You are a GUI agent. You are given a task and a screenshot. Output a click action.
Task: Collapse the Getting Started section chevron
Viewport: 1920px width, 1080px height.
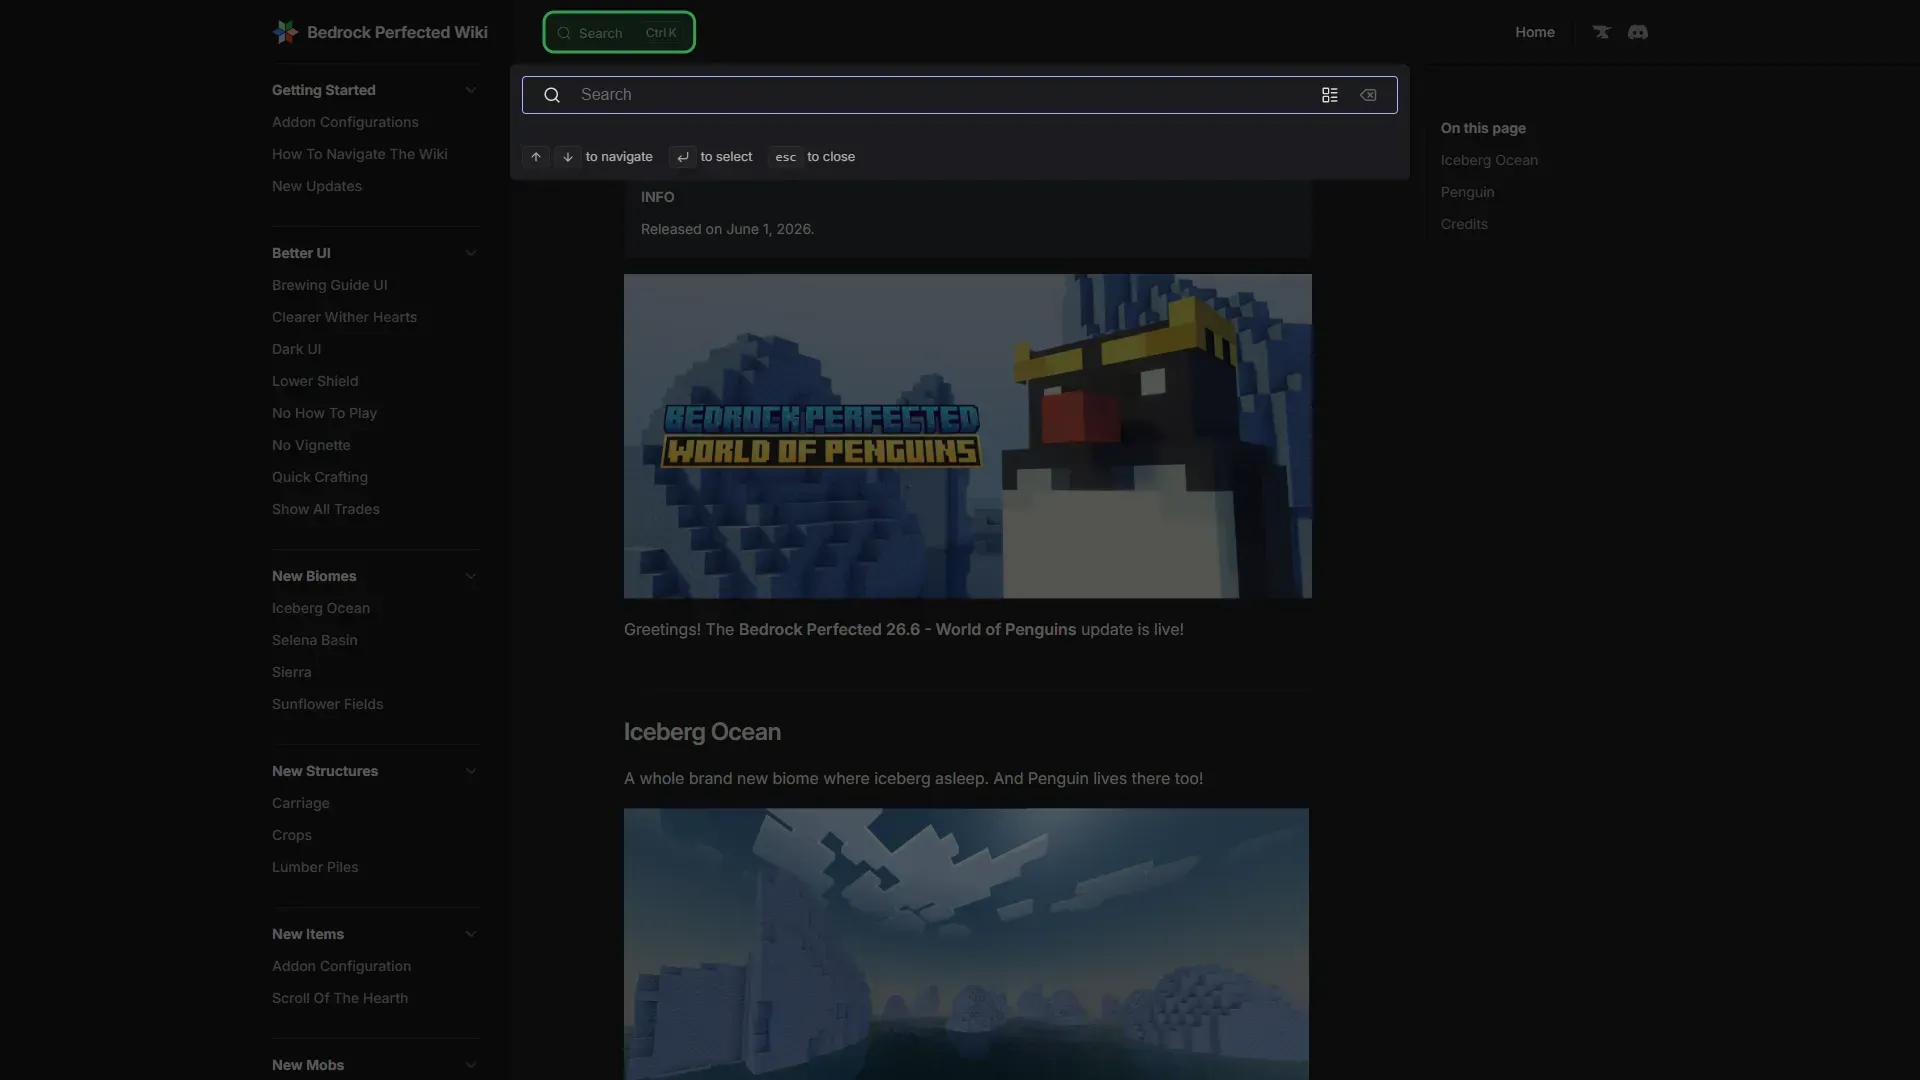tap(471, 90)
